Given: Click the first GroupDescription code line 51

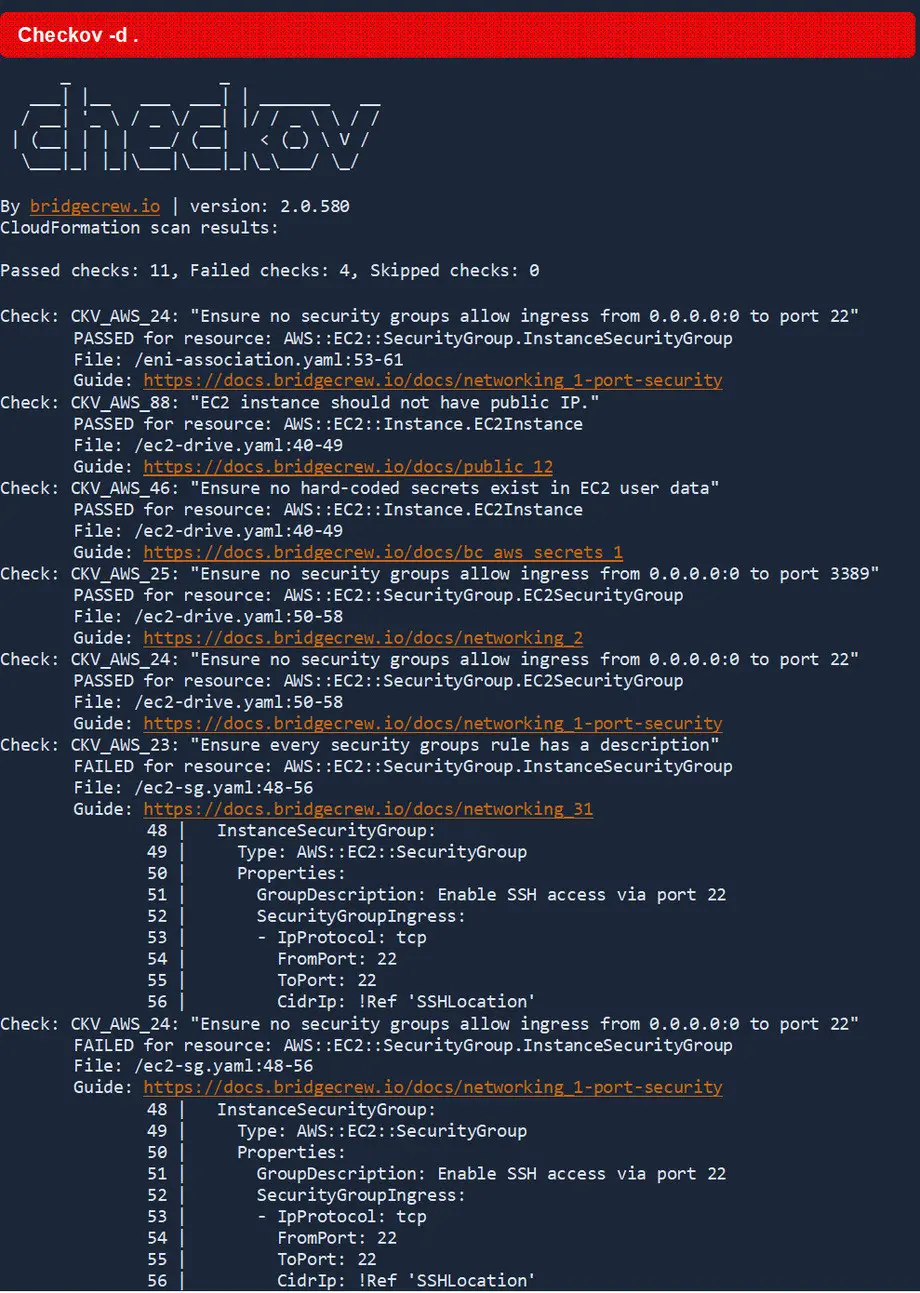Looking at the screenshot, I should tap(436, 895).
